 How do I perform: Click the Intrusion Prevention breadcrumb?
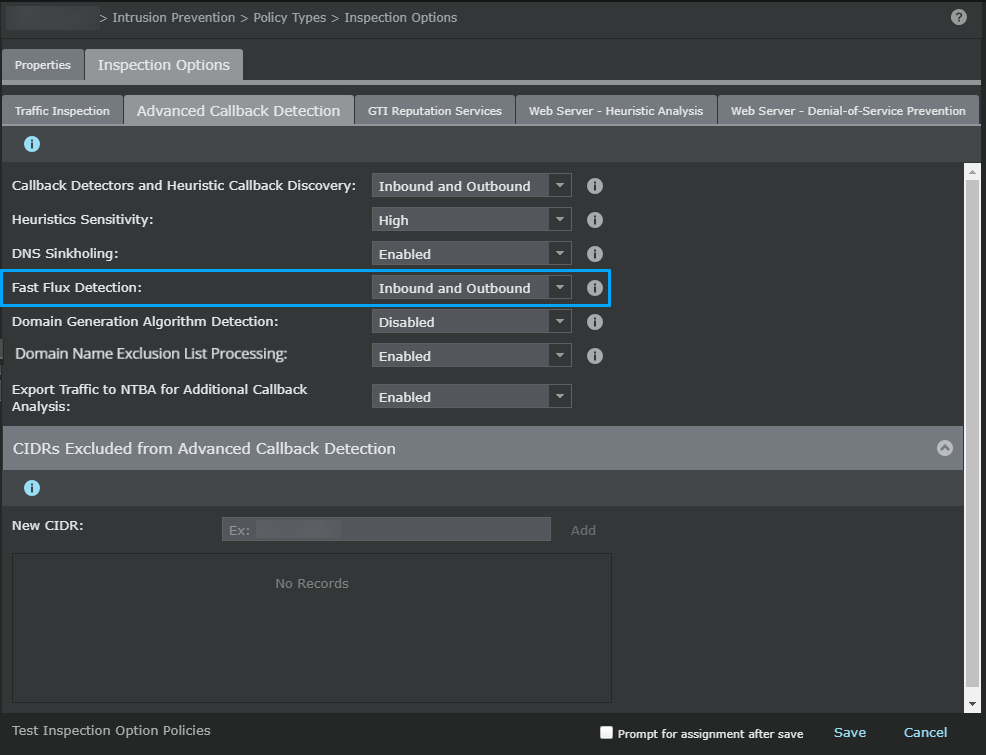click(x=174, y=18)
